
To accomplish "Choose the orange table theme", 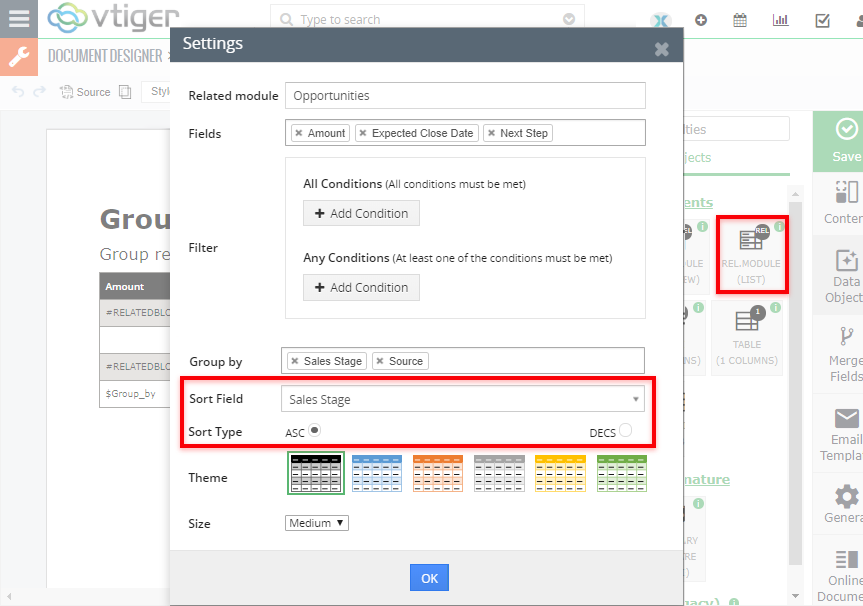I will coord(438,473).
